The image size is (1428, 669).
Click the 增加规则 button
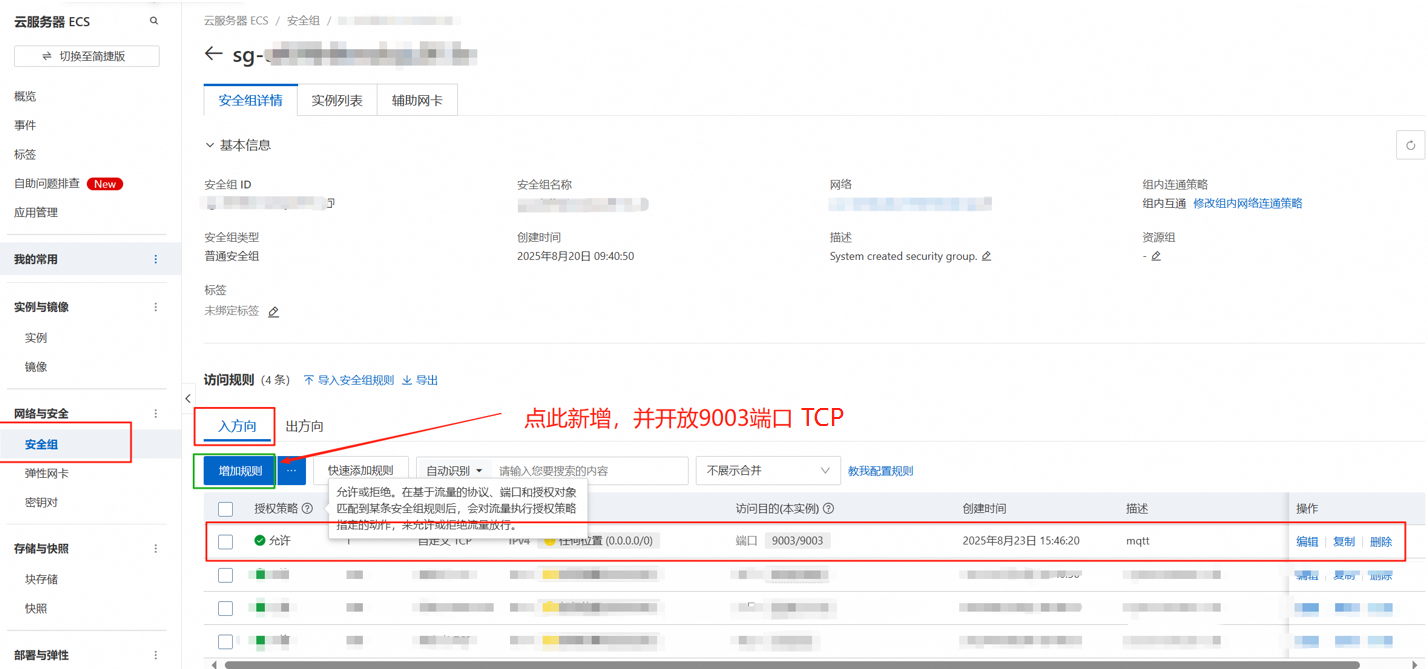point(240,471)
